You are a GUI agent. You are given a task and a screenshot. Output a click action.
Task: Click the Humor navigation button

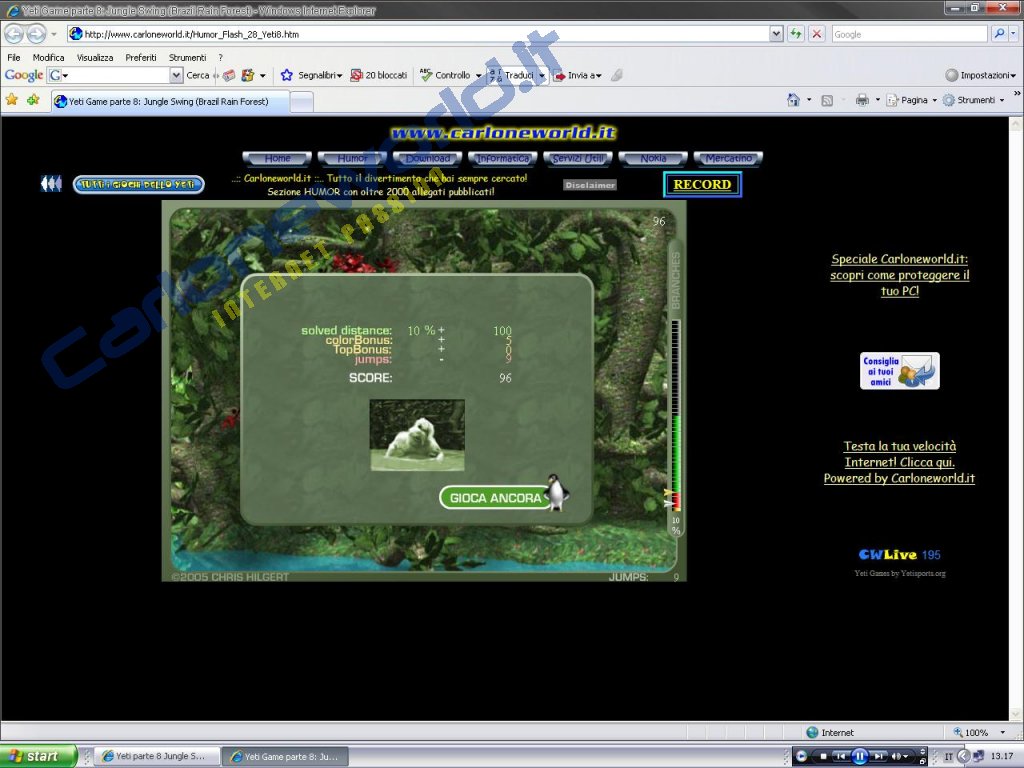(353, 159)
